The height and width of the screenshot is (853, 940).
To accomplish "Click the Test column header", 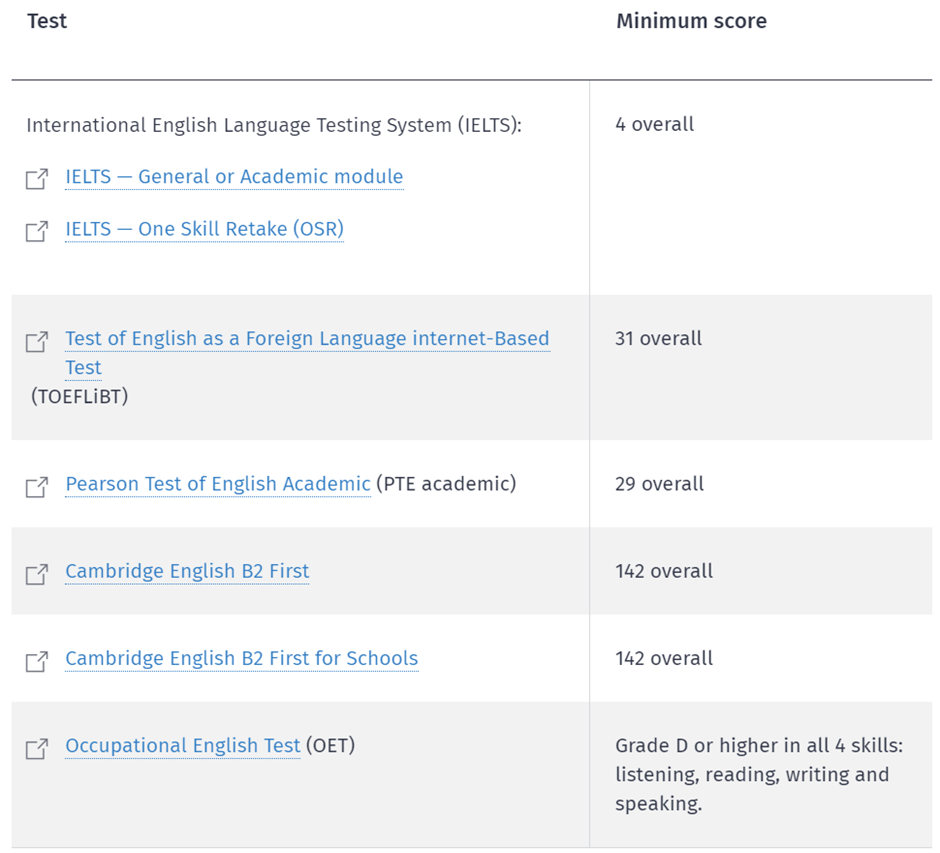I will pyautogui.click(x=47, y=21).
